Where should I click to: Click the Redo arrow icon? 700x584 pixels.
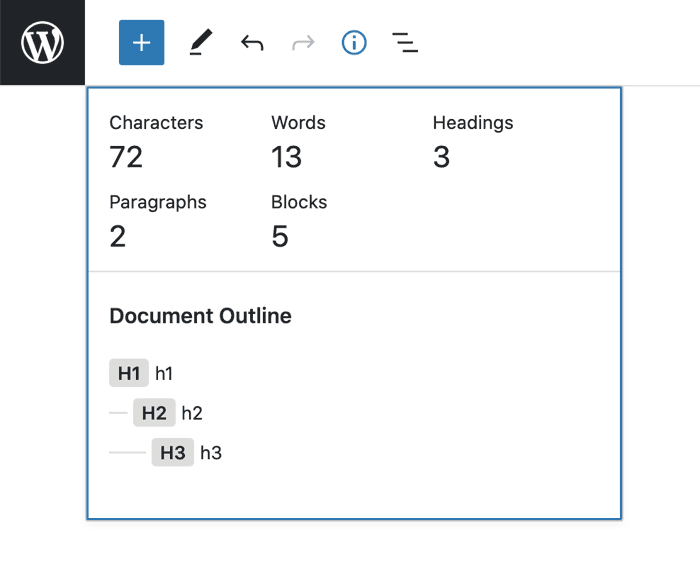[303, 43]
